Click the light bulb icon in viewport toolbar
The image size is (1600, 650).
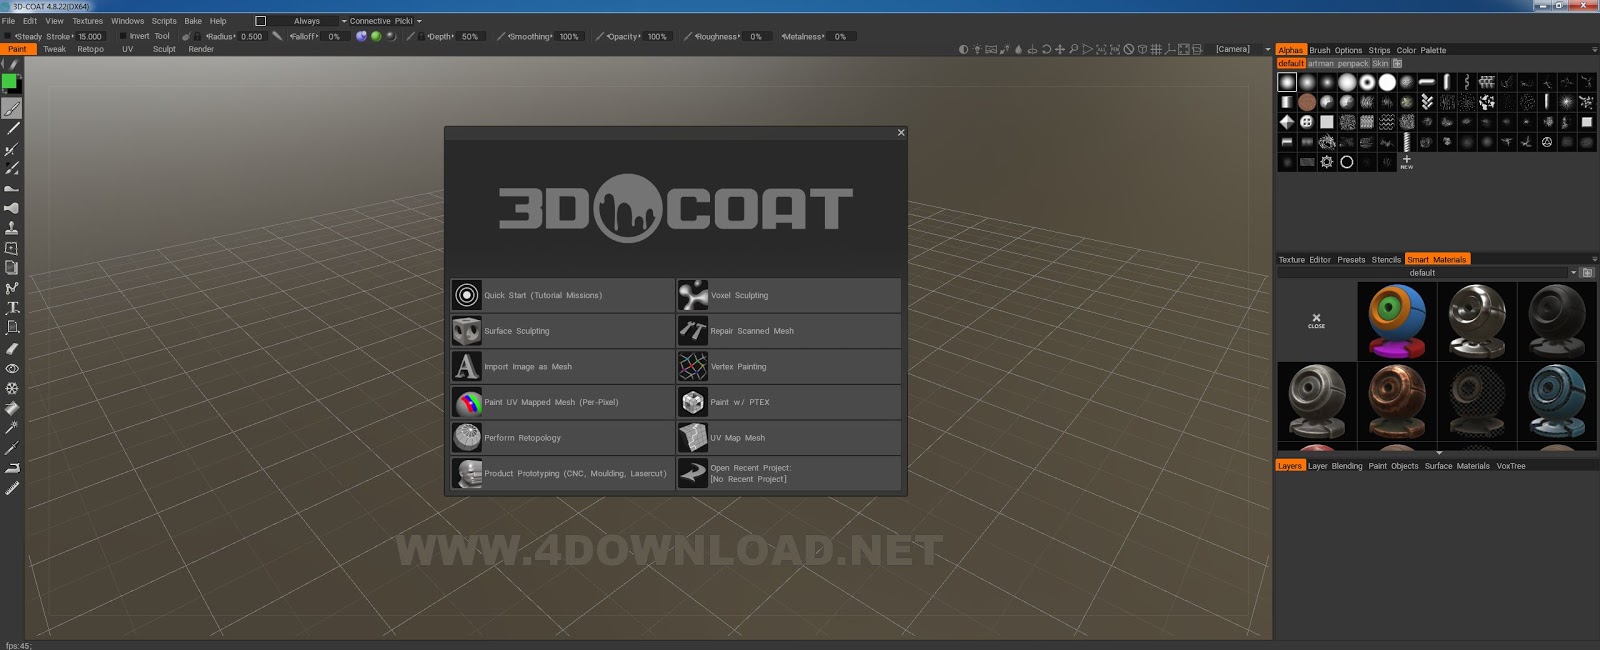977,49
